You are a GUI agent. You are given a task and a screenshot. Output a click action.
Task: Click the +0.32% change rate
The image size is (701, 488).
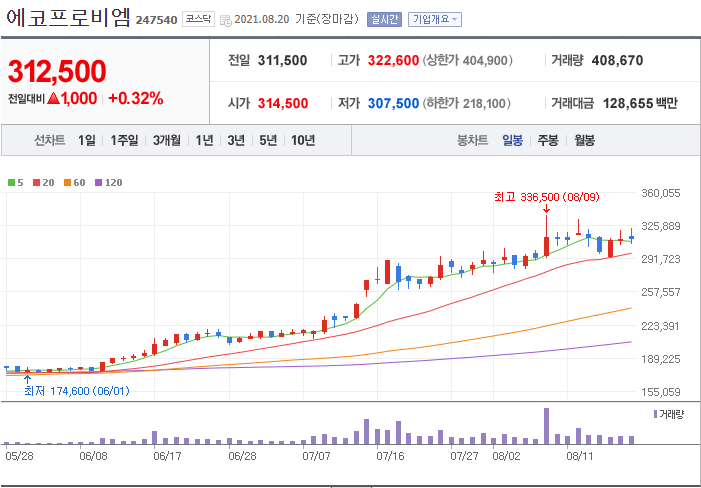click(x=135, y=98)
